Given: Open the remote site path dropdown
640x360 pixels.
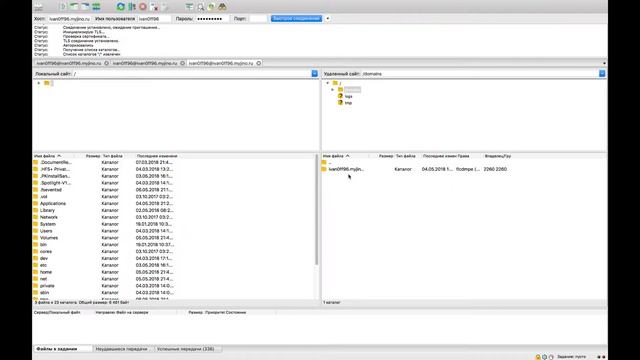Looking at the screenshot, I should [602, 73].
